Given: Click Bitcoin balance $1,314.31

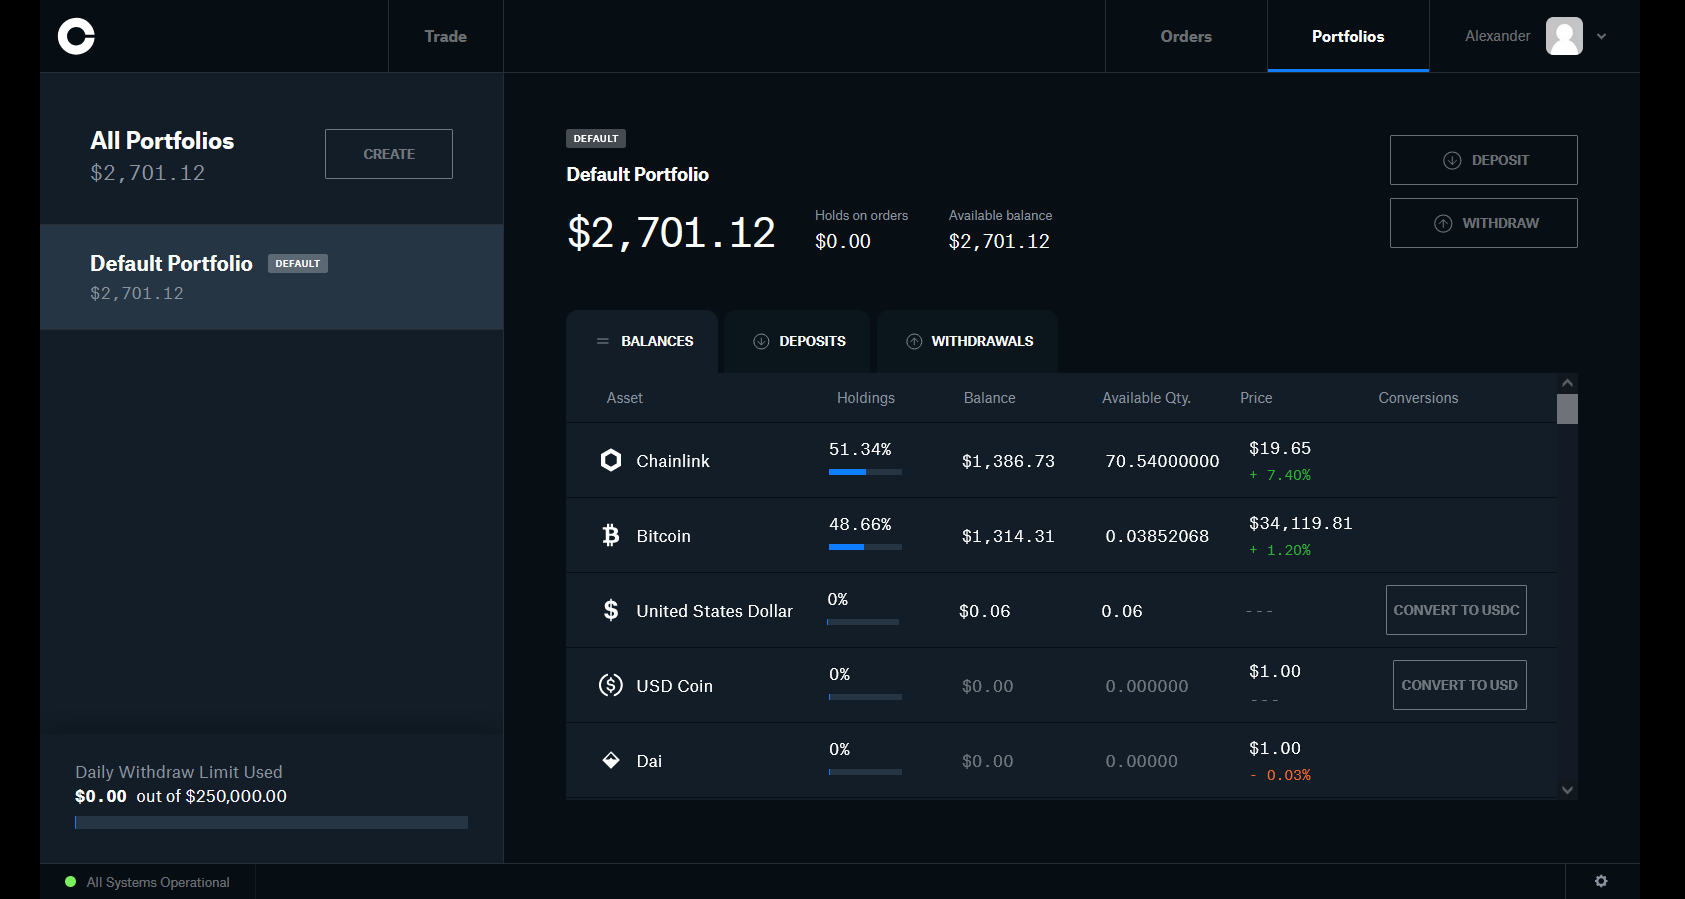Looking at the screenshot, I should pos(1008,536).
